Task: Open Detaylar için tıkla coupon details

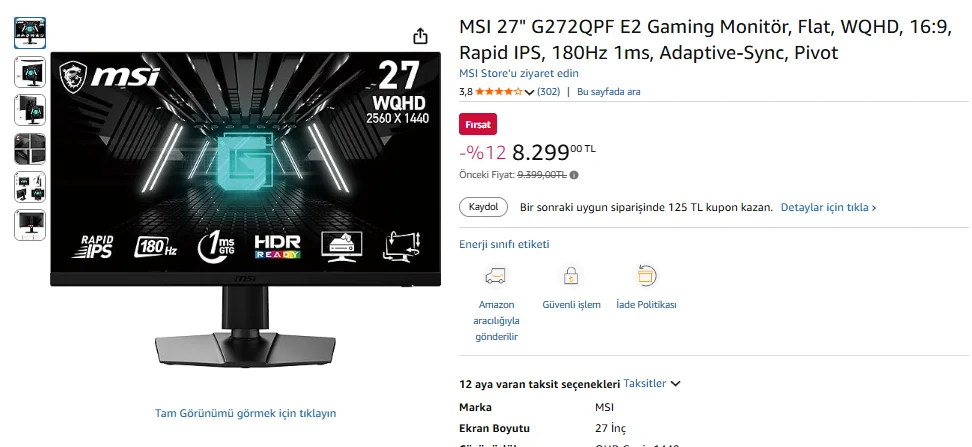Action: [x=828, y=207]
